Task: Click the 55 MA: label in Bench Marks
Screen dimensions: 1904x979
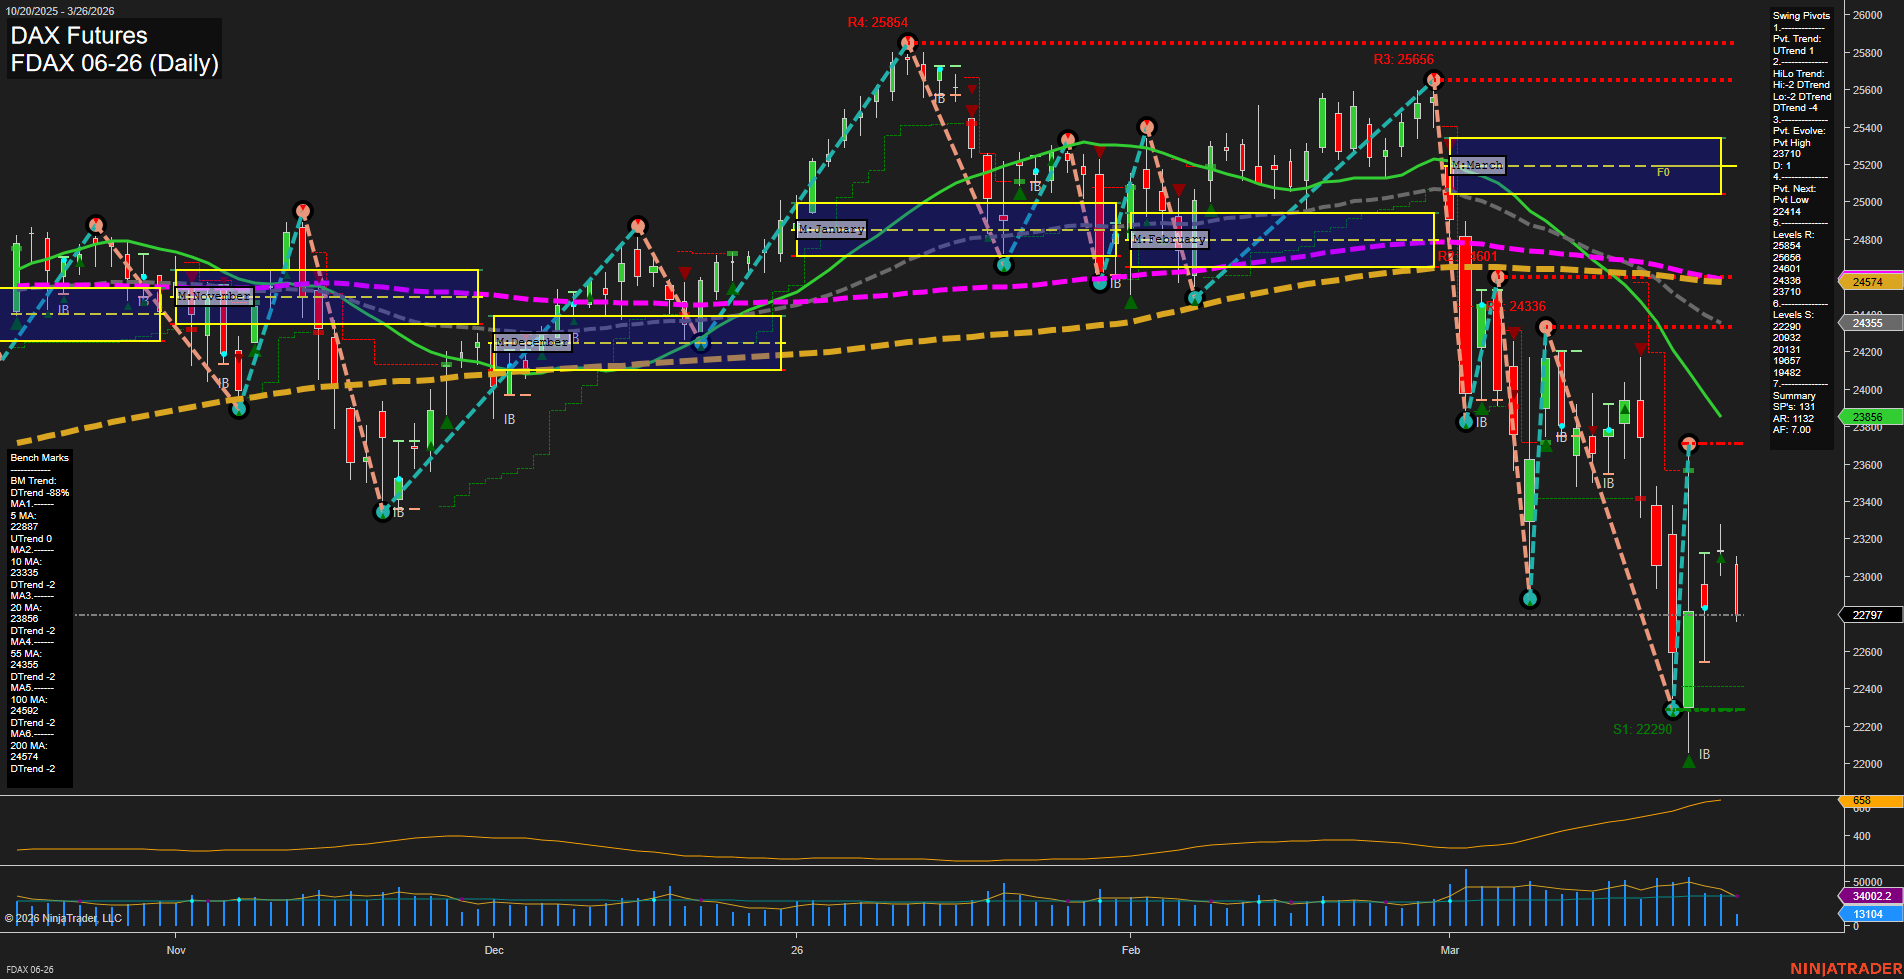Action: tap(26, 654)
